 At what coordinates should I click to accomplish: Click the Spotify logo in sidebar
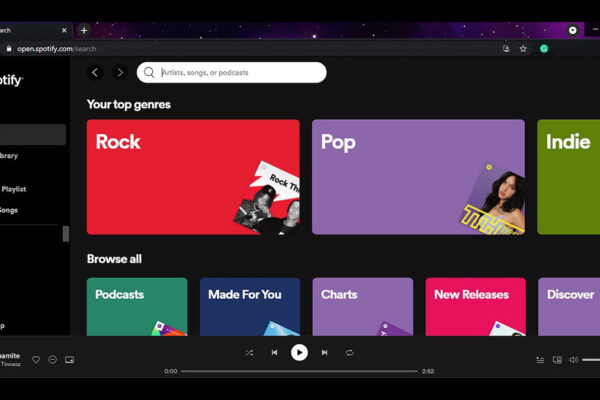(x=11, y=80)
